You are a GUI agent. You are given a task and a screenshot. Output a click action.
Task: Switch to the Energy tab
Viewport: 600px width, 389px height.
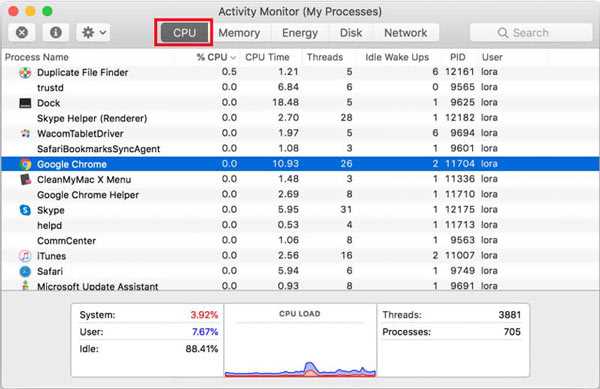click(300, 33)
